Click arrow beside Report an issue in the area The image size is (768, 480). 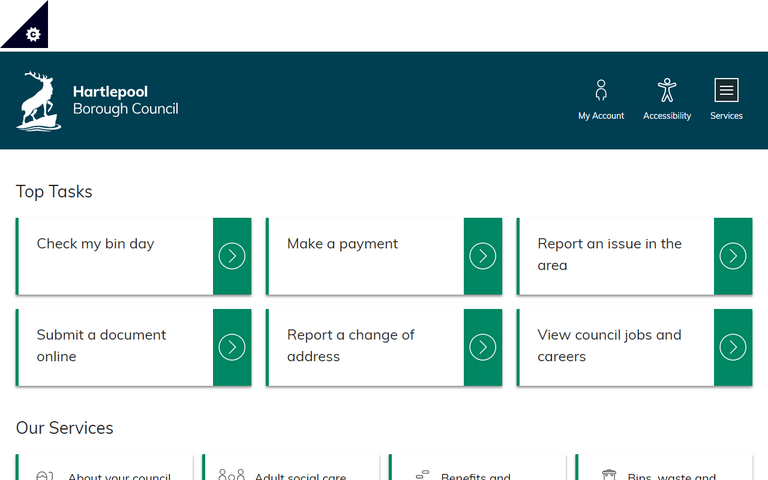click(733, 257)
